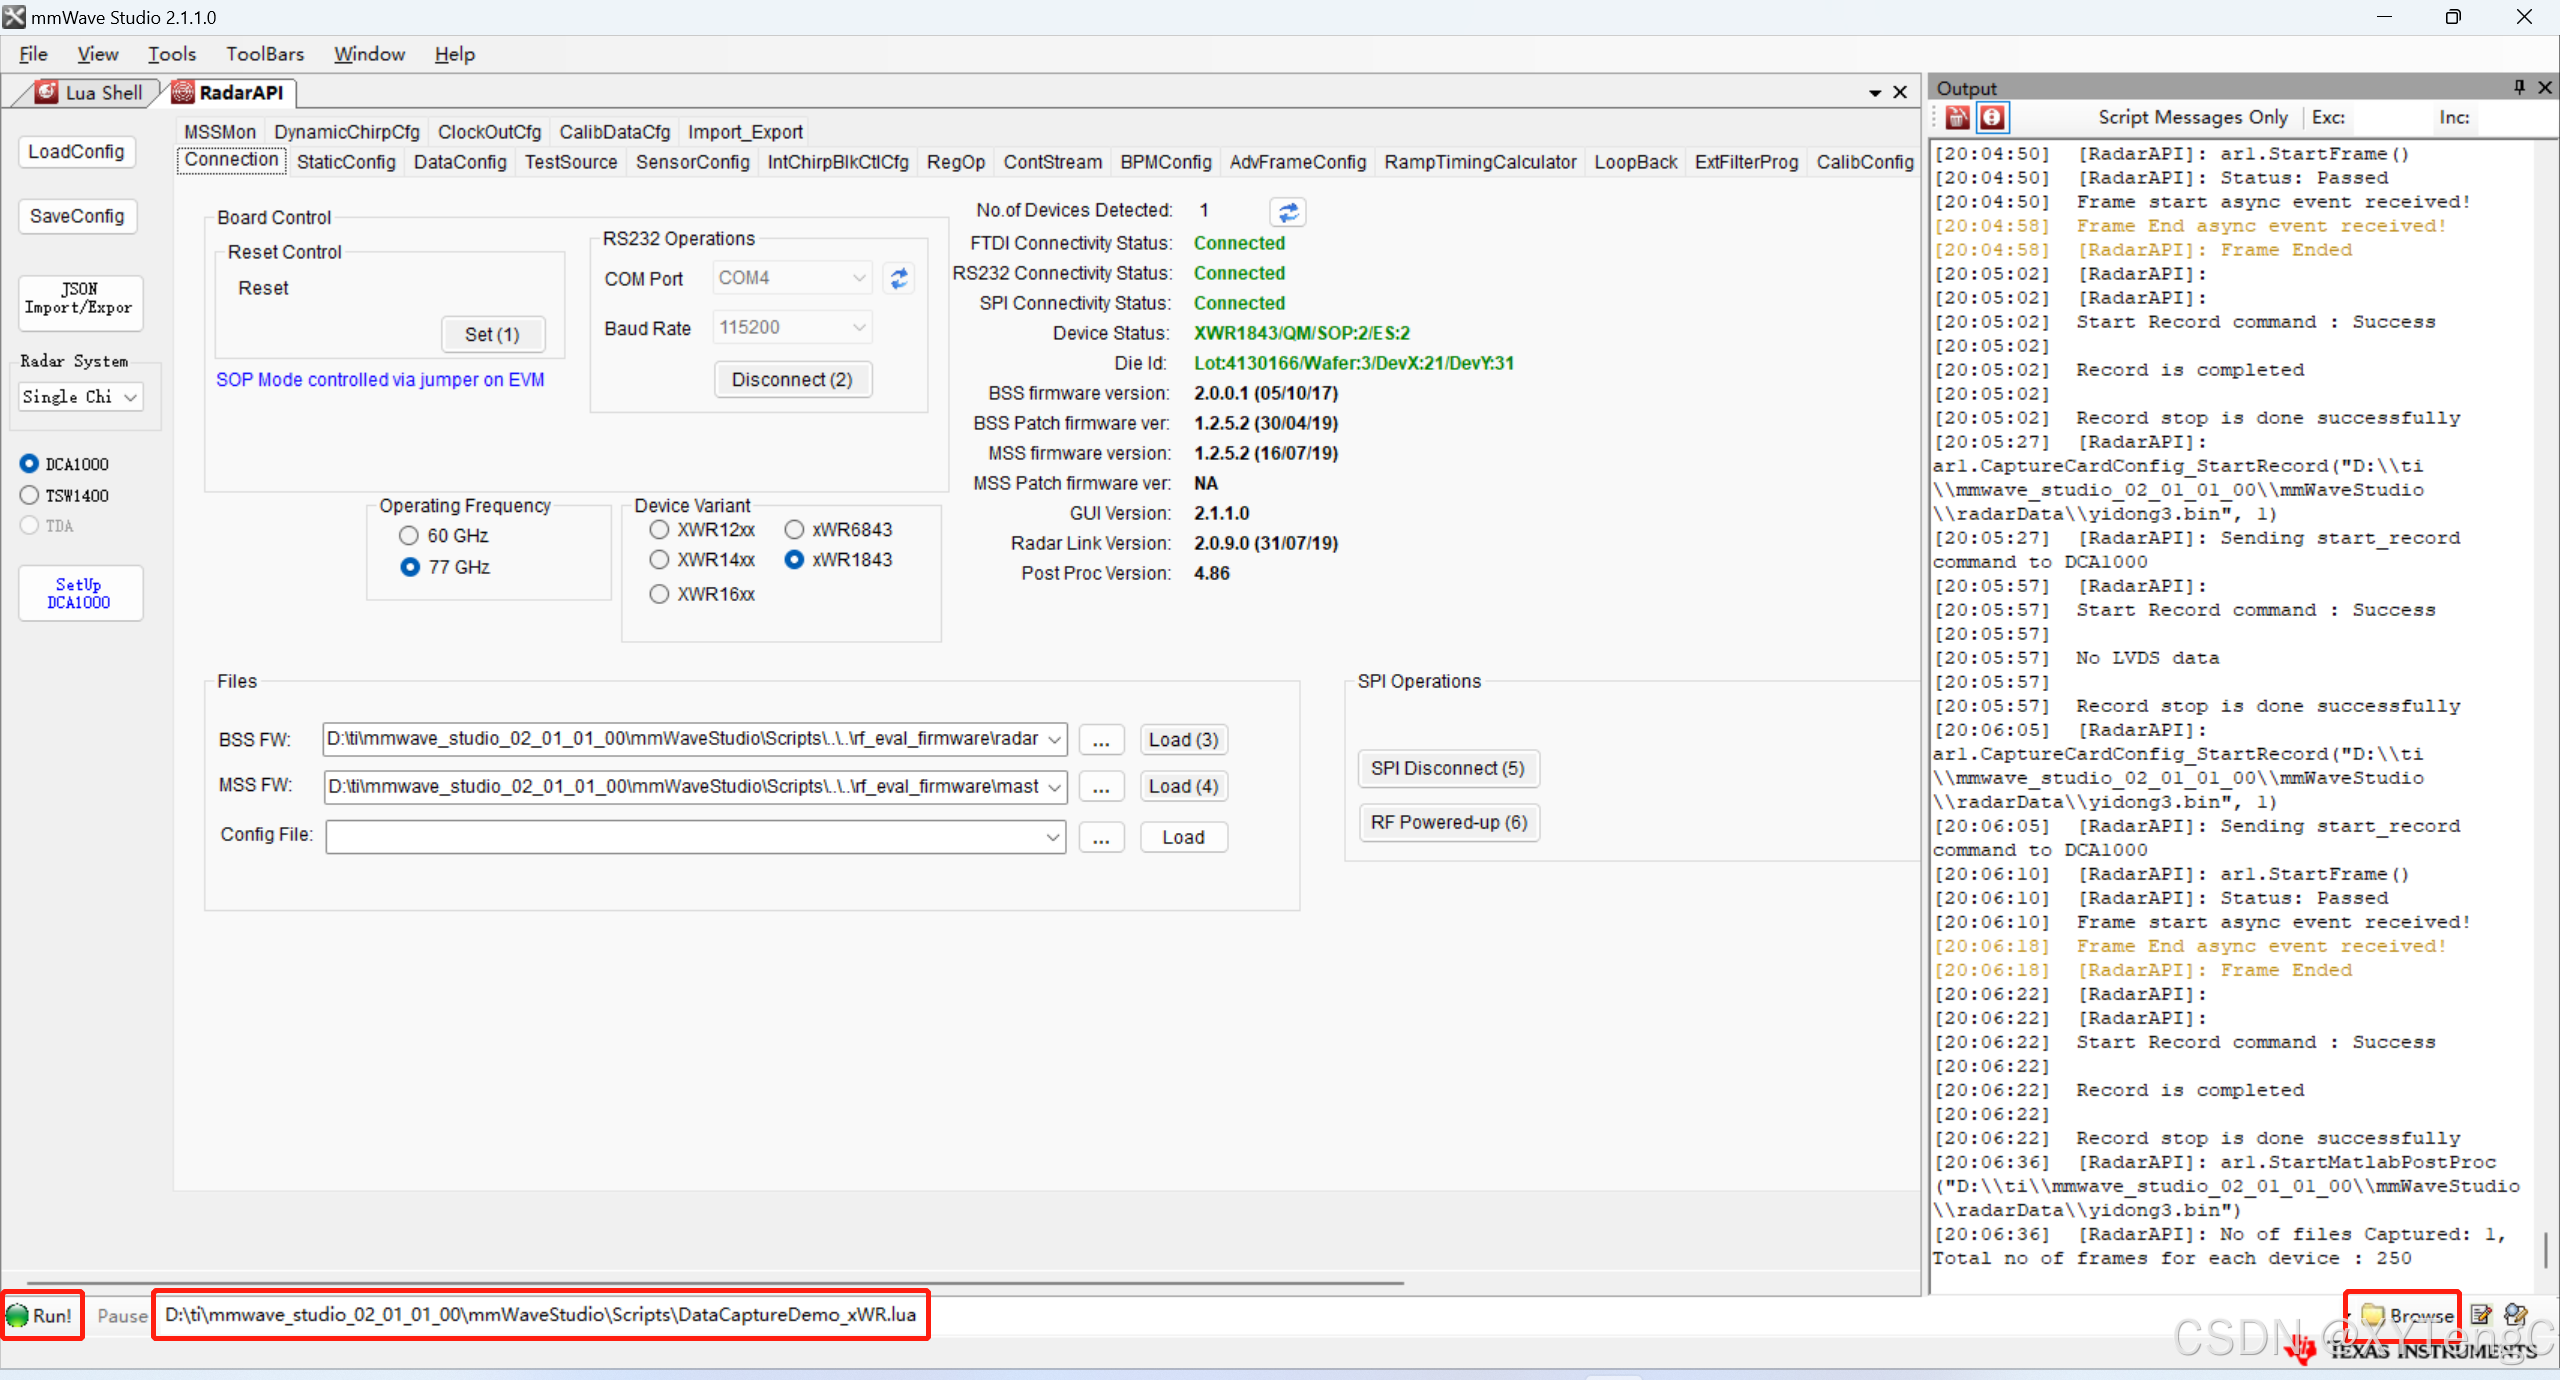Click Load (3) for BSS firmware

[1183, 740]
